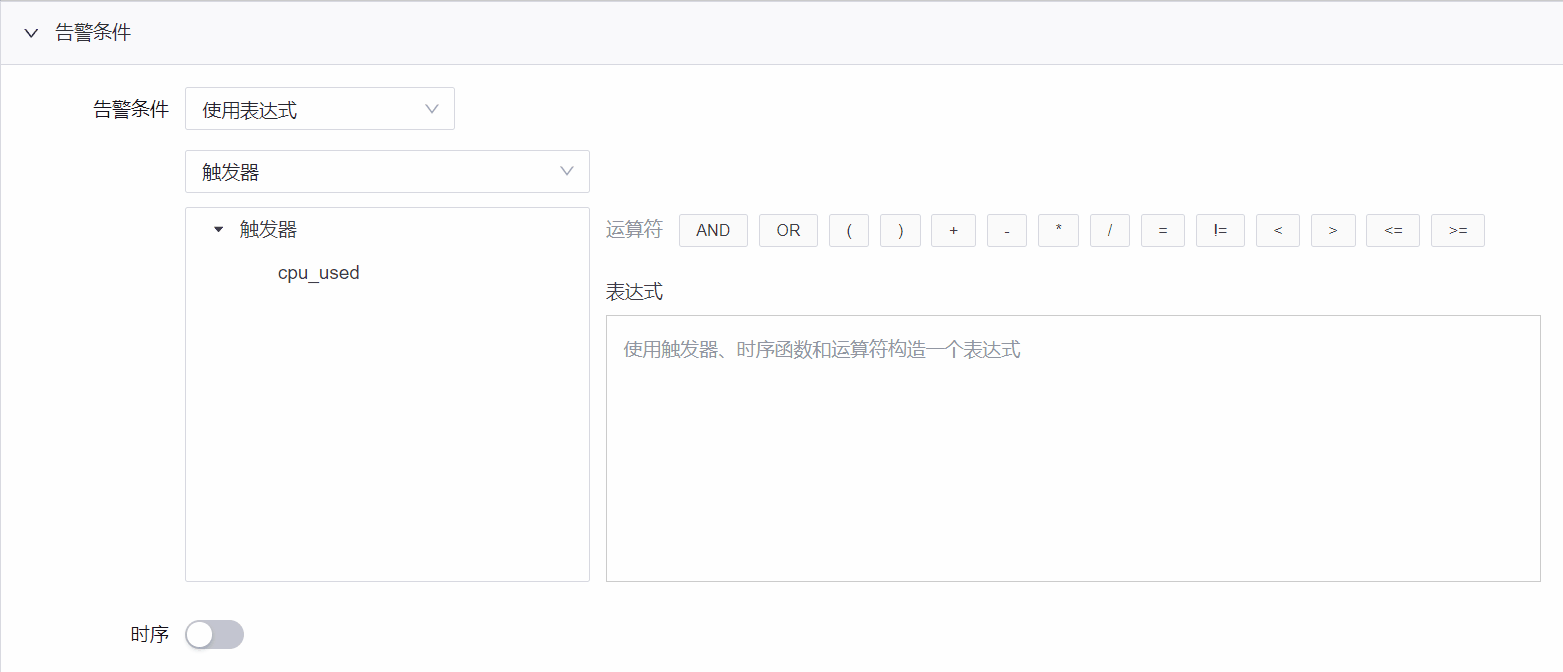Insert the division operator into the expression

coord(1110,230)
